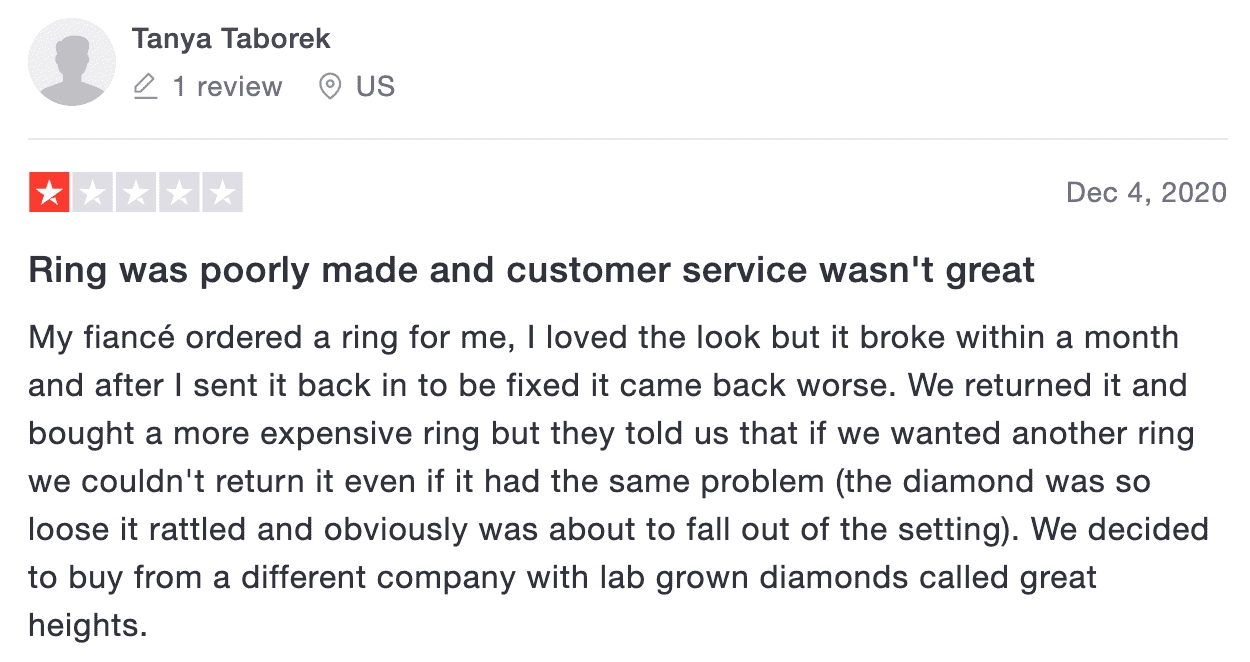Click the pencil review-count icon
Screen dimensions: 1250x662
(x=146, y=87)
